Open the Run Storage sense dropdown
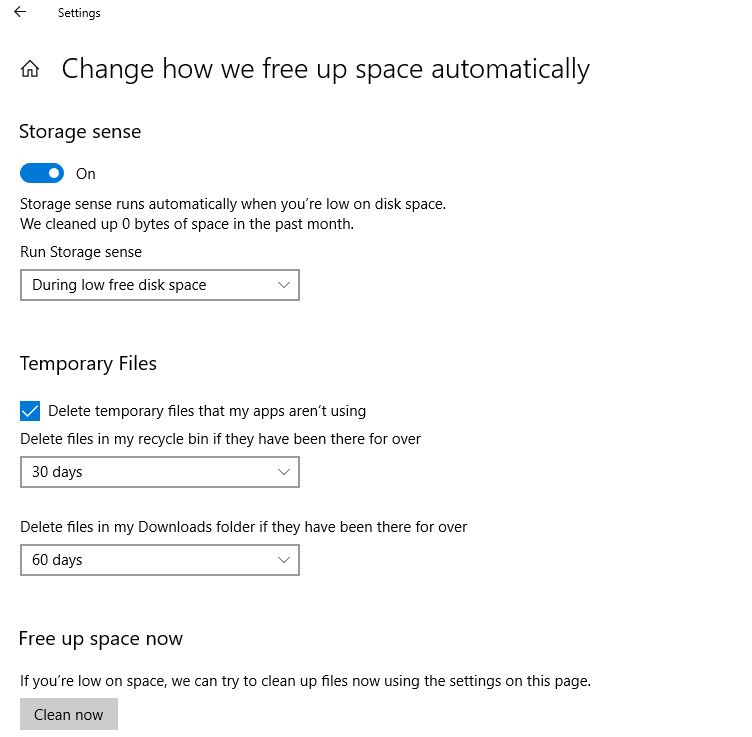The image size is (752, 737). [x=160, y=285]
